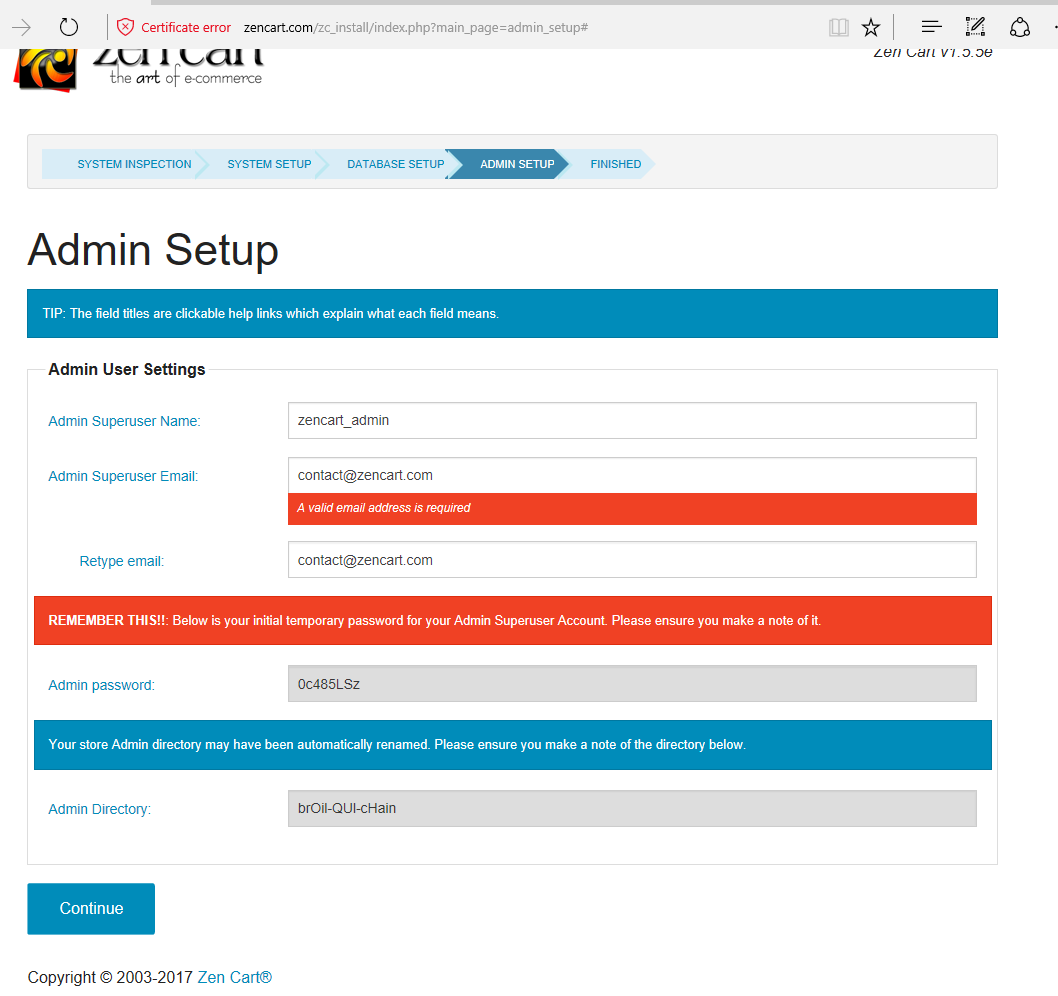1058x996 pixels.
Task: Go to System Setup step
Action: tap(269, 164)
